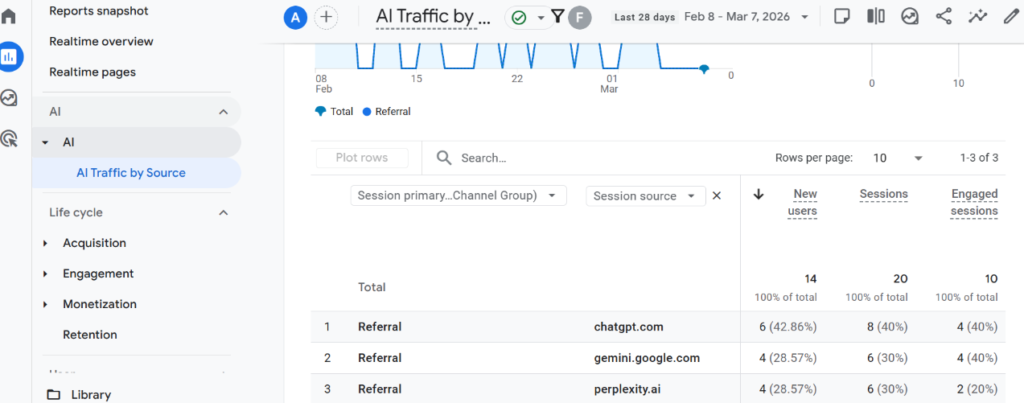Open the compare columns icon
Image resolution: width=1024 pixels, height=403 pixels.
[876, 17]
